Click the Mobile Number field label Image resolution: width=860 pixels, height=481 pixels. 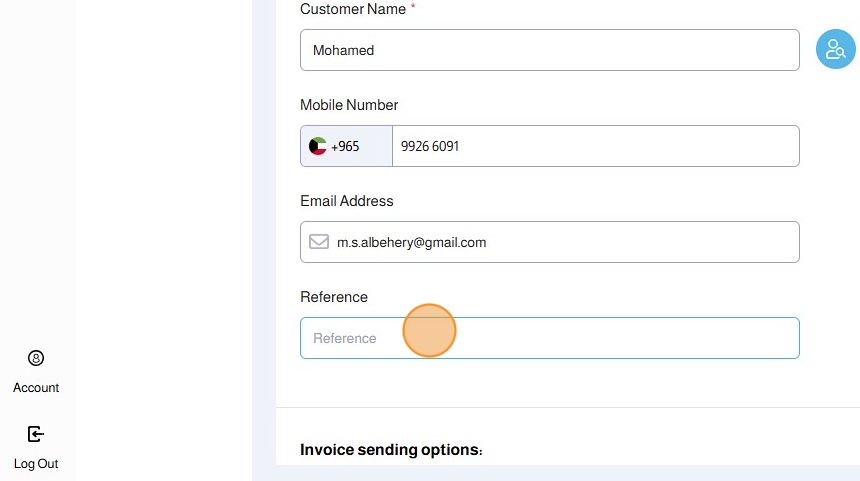[349, 105]
